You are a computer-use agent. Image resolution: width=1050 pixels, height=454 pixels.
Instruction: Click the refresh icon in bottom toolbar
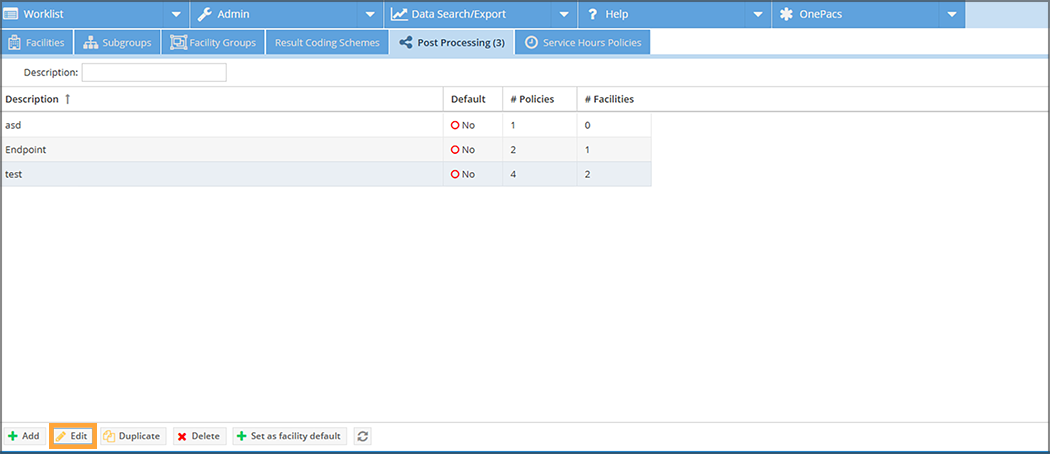click(x=363, y=436)
